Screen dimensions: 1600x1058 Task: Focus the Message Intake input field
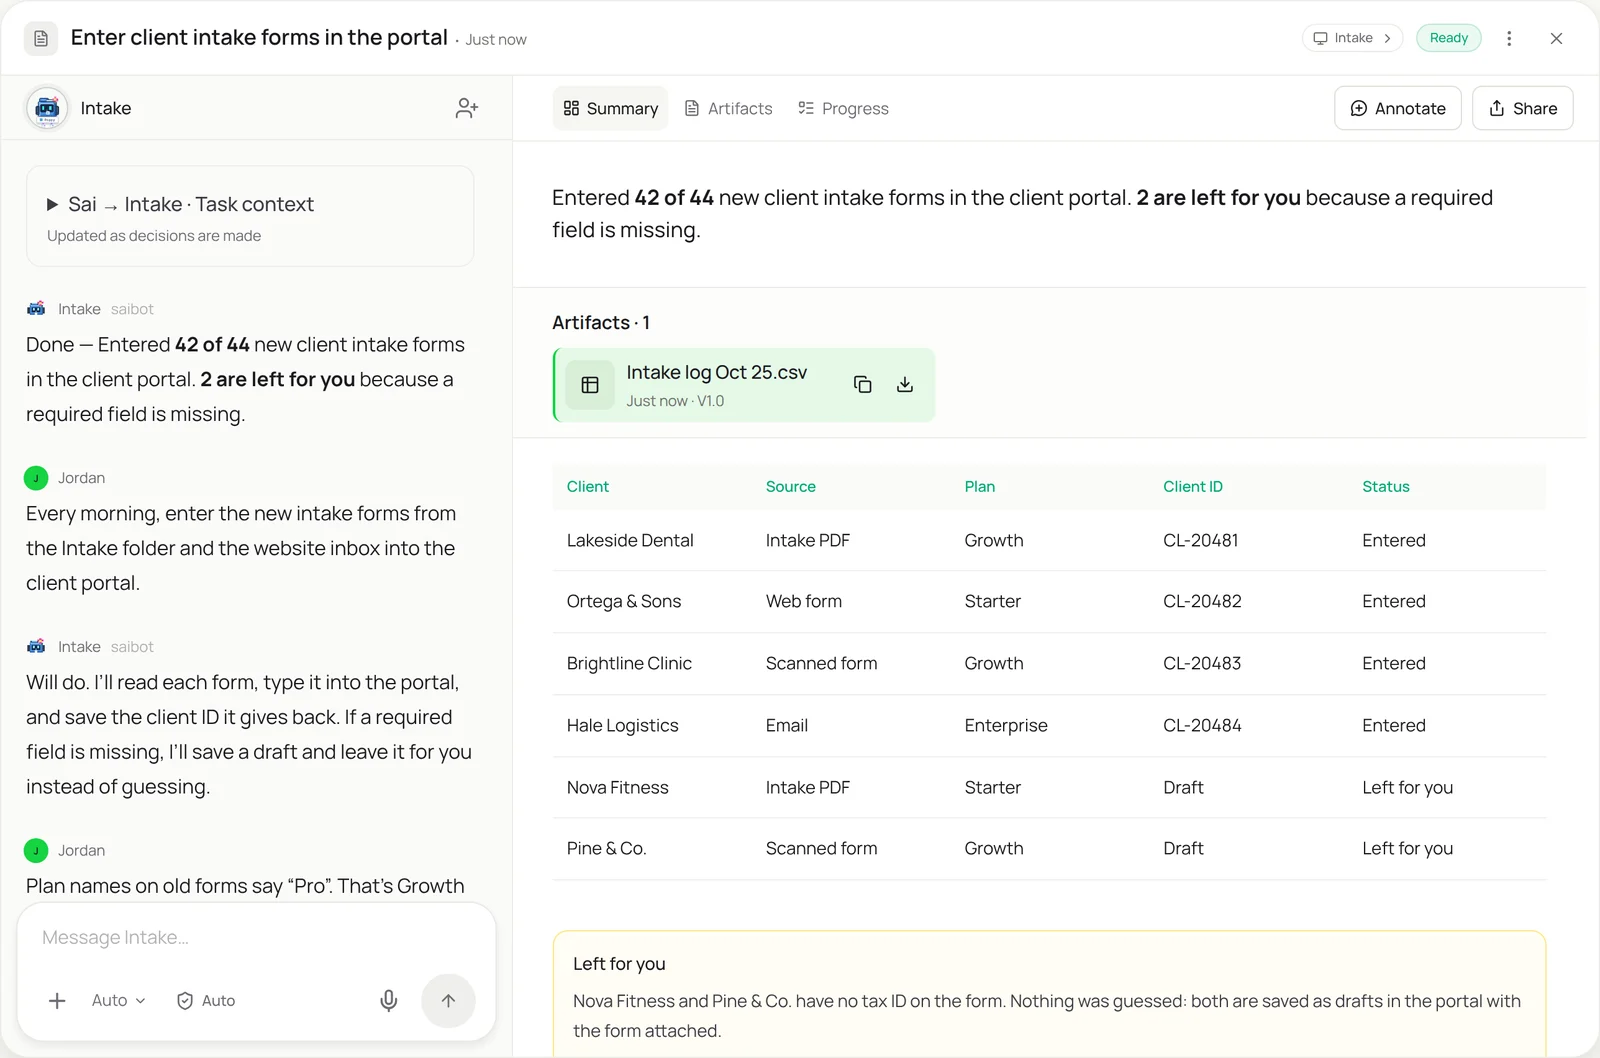tap(256, 938)
